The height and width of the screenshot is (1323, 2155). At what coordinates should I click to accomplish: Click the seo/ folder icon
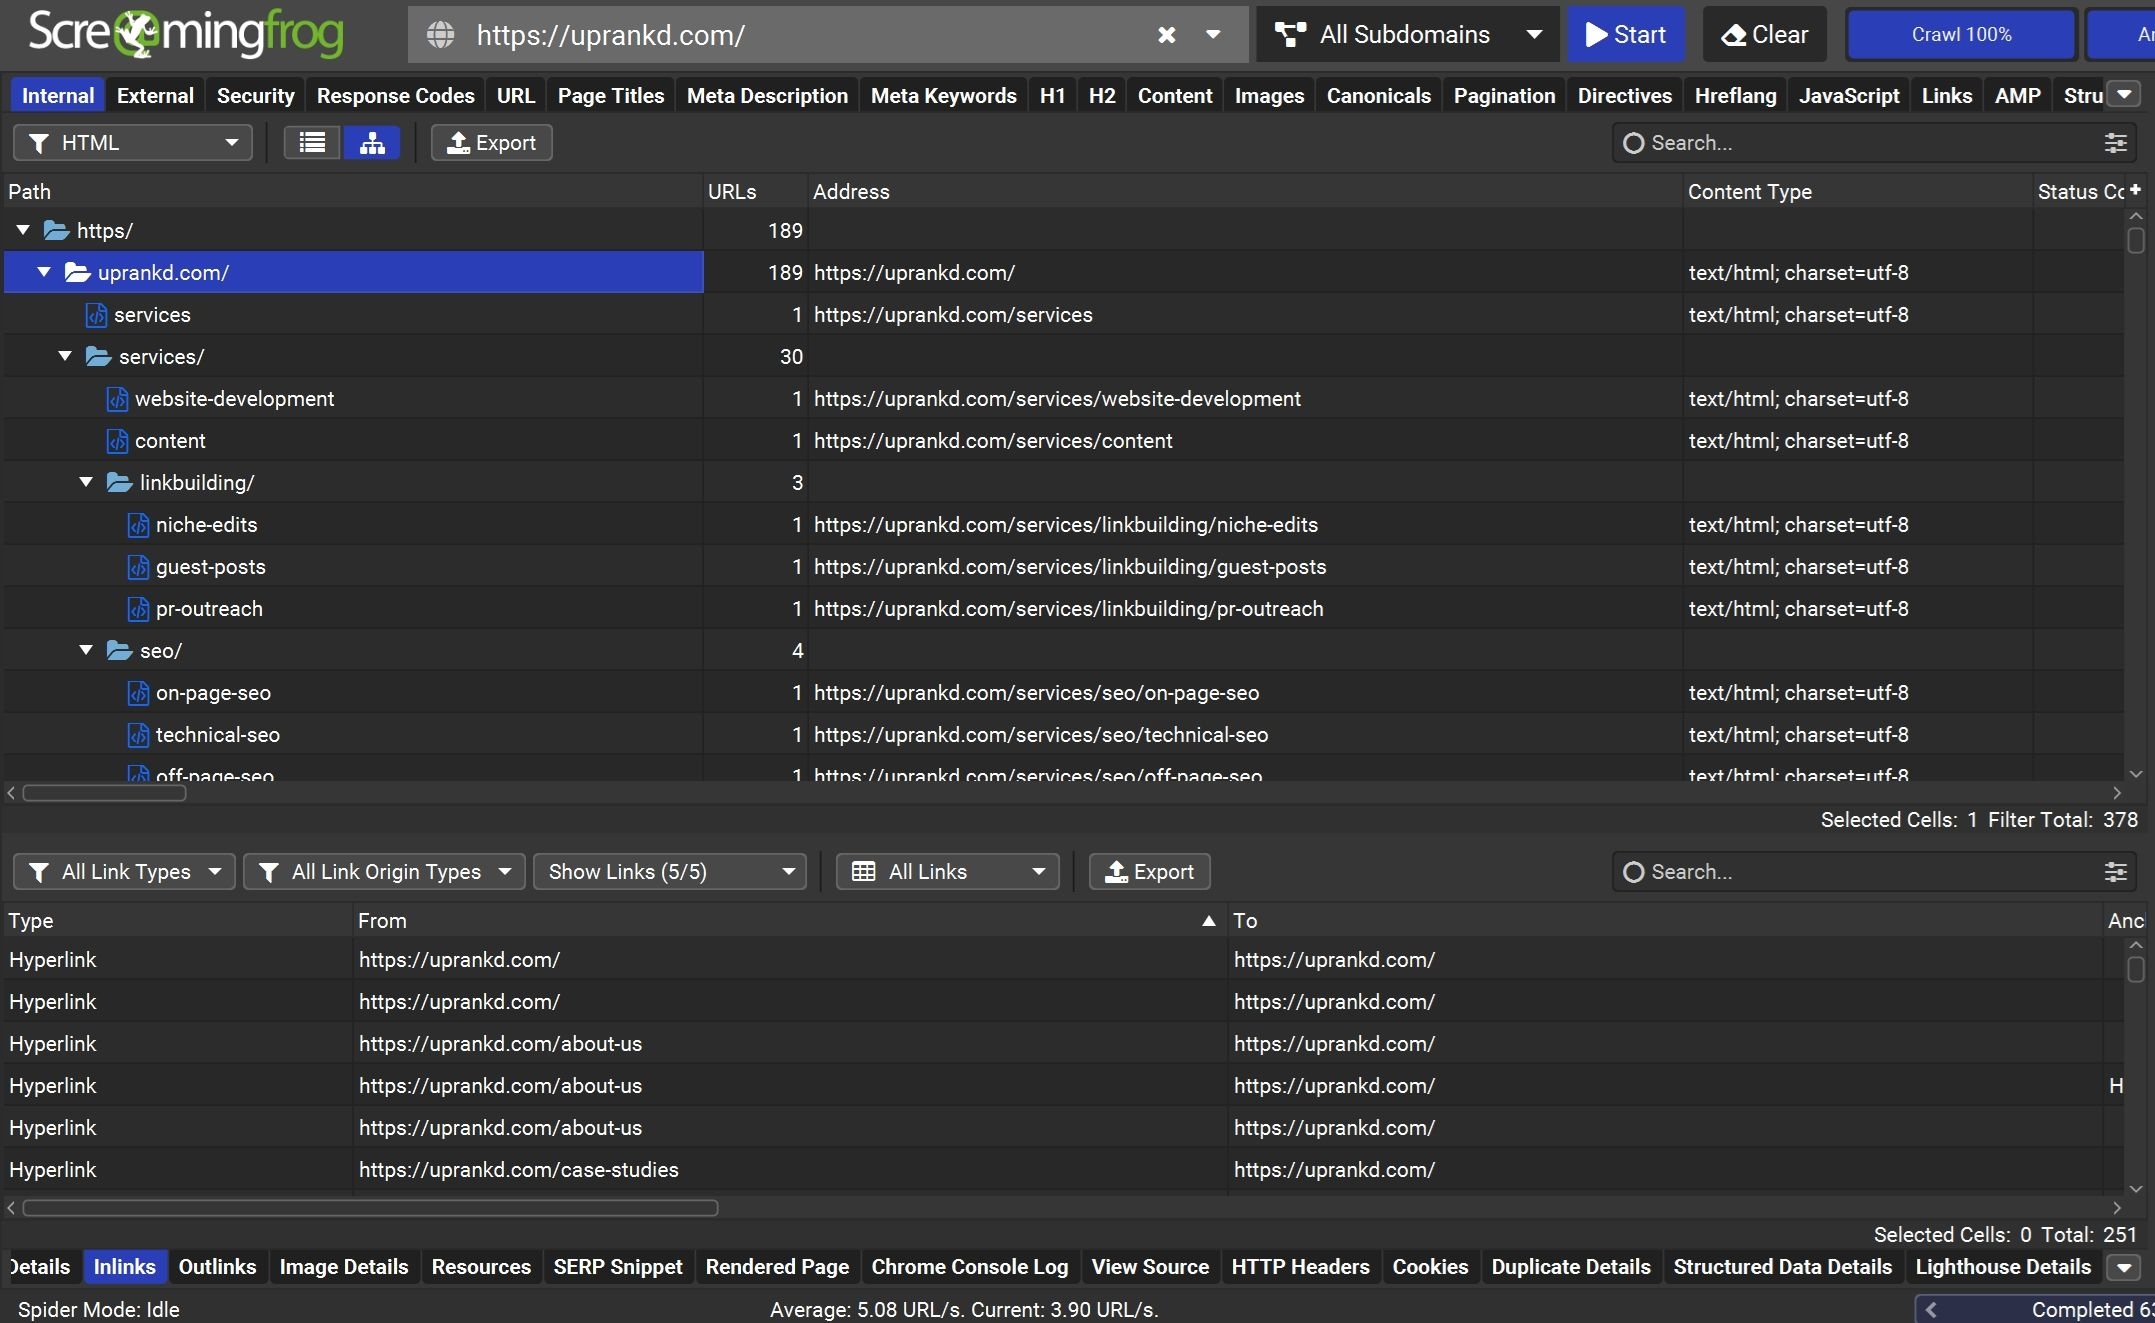coord(119,651)
